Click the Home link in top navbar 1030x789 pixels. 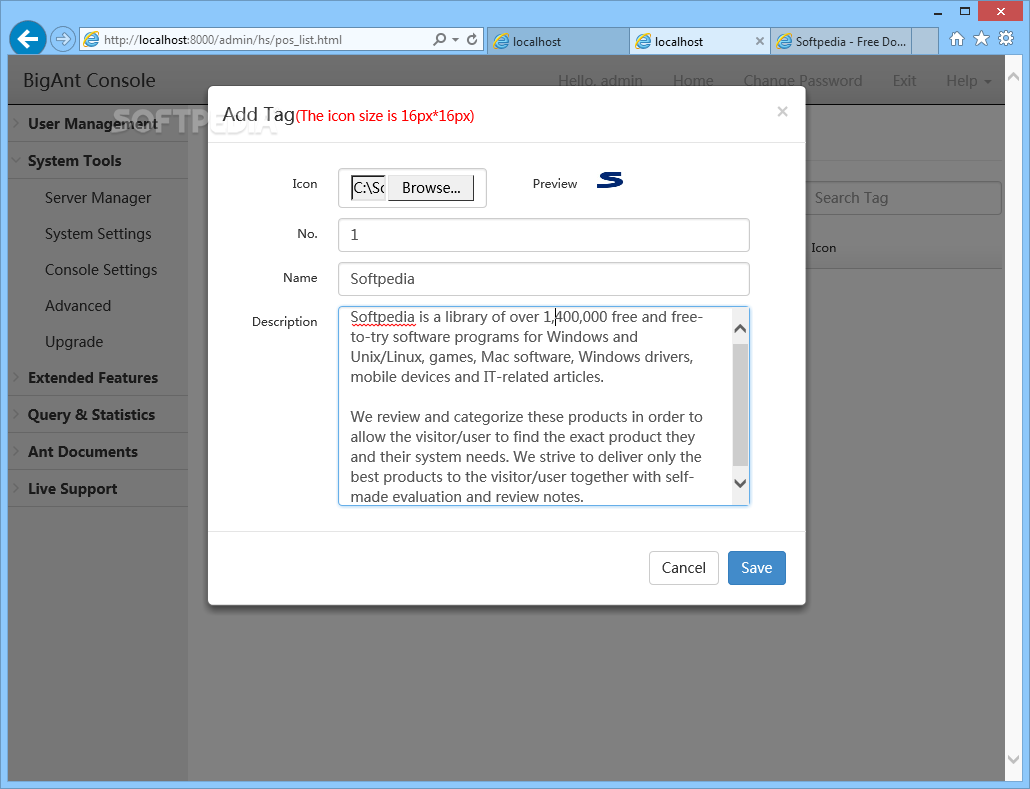pyautogui.click(x=693, y=81)
